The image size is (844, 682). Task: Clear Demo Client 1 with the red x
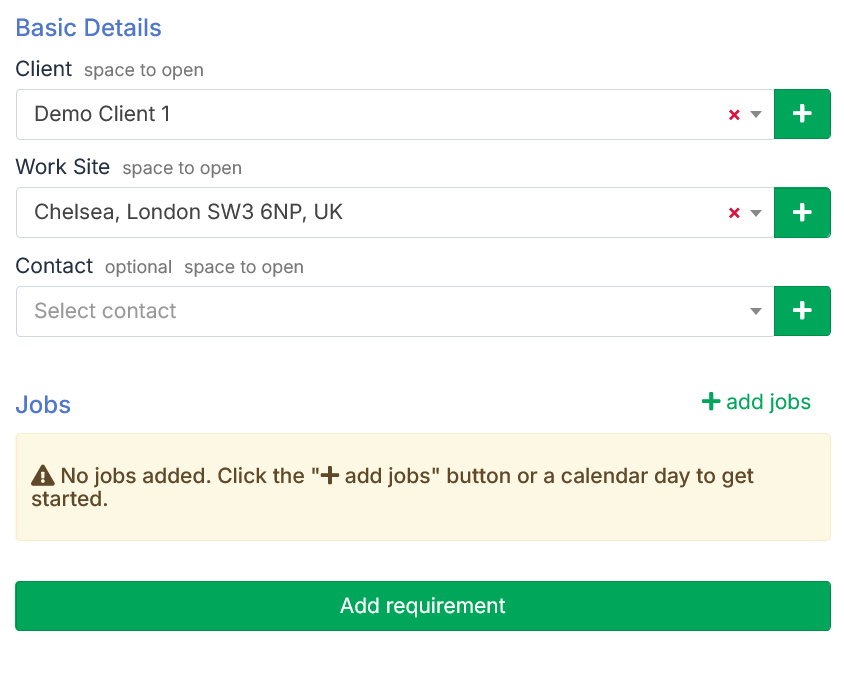[735, 113]
